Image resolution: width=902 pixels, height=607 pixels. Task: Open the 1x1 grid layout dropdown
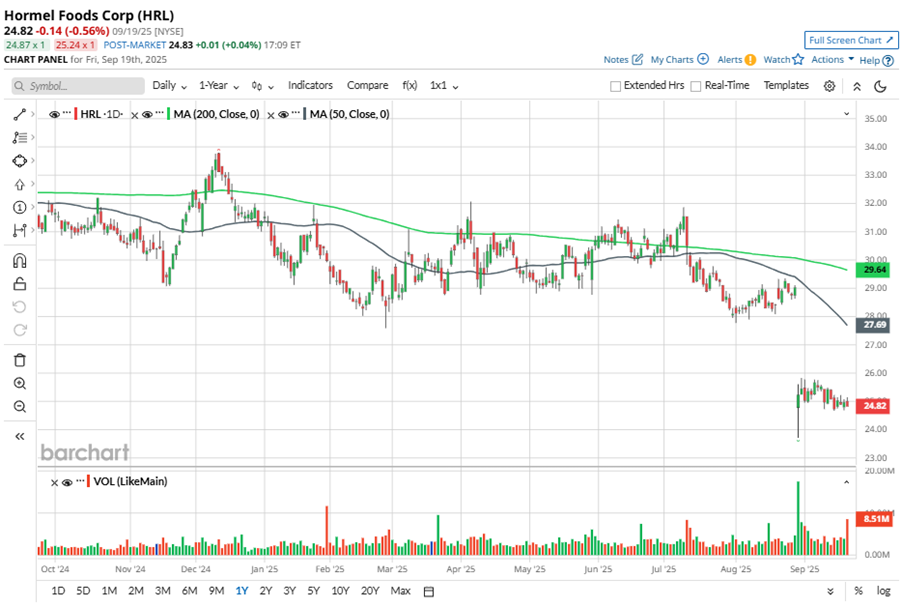[x=444, y=86]
